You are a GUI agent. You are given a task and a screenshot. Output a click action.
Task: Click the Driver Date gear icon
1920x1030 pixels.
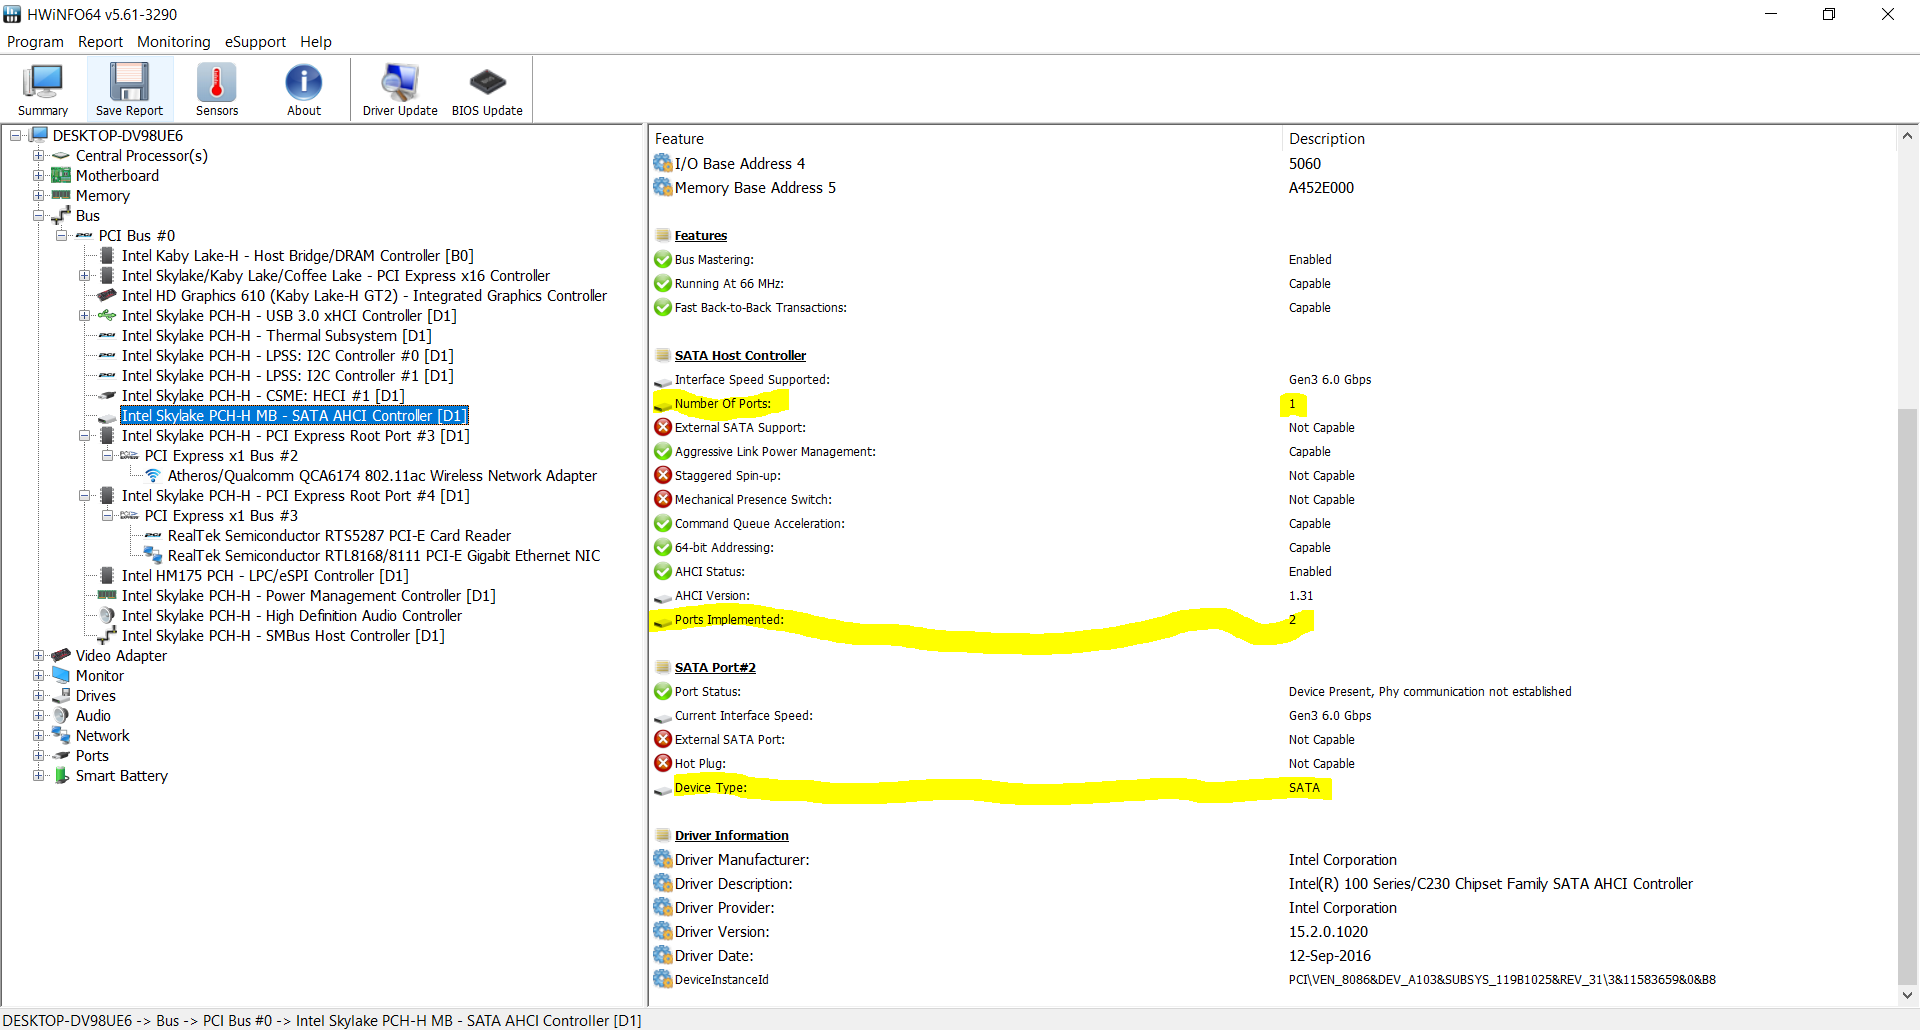tap(663, 955)
